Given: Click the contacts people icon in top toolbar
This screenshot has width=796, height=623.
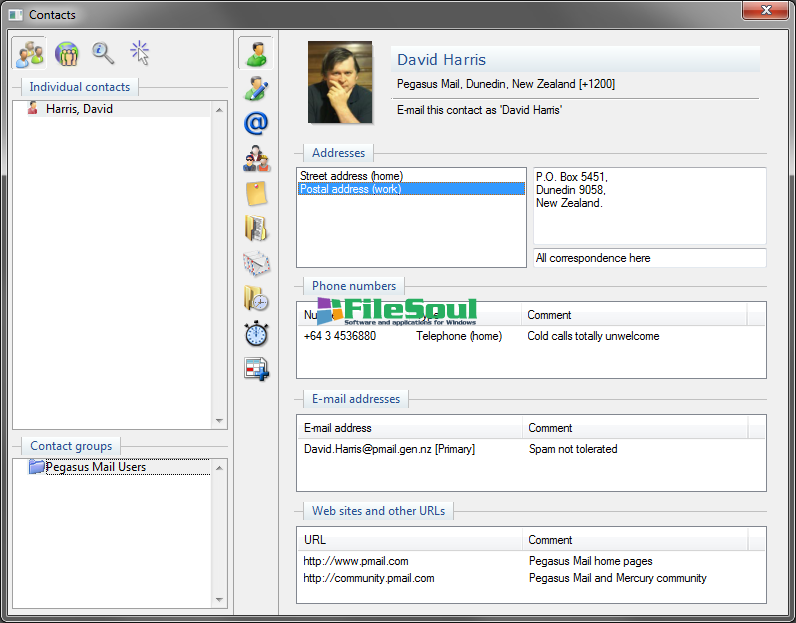Looking at the screenshot, I should coord(29,53).
